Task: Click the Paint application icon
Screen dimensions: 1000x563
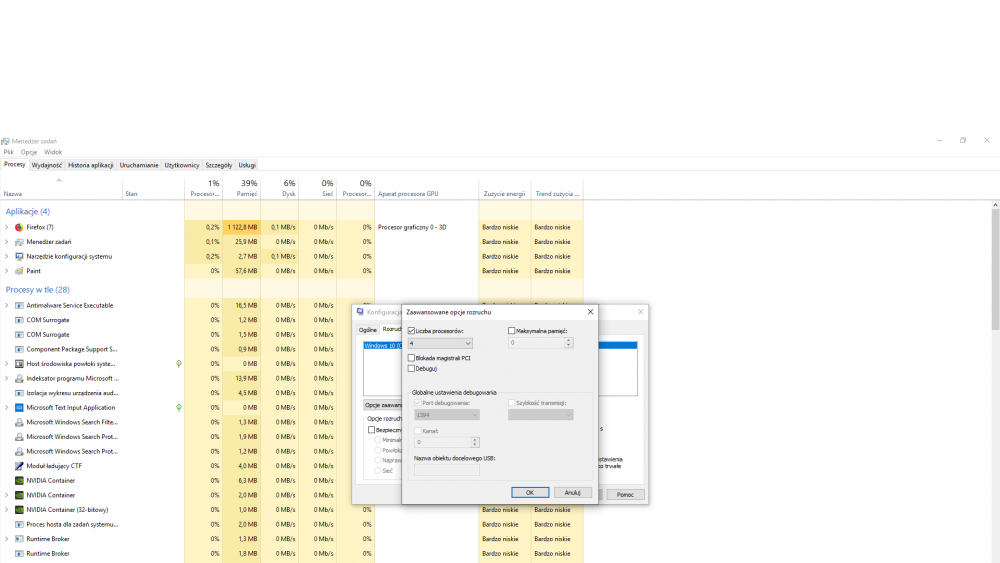Action: [x=19, y=271]
